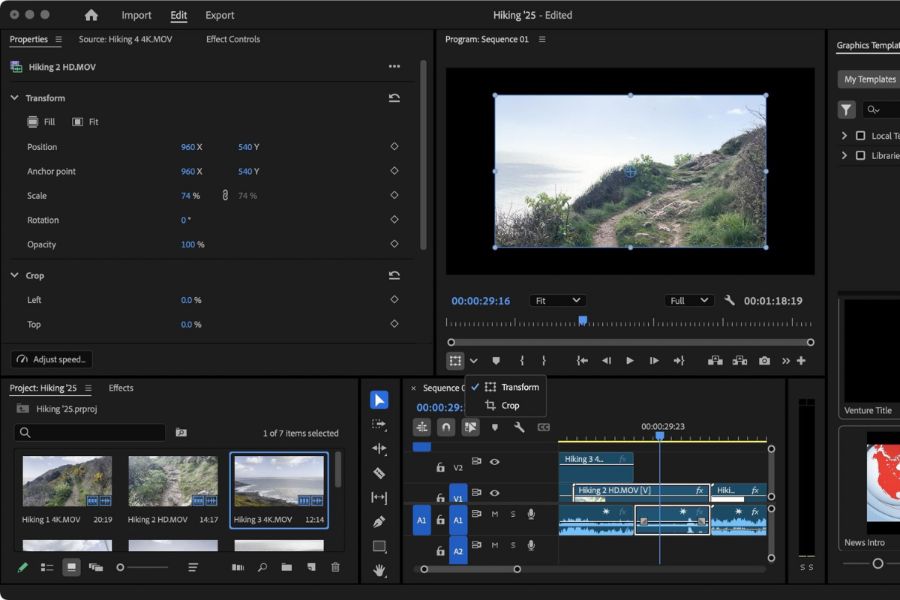Mute audio track A1
Image resolution: width=900 pixels, height=600 pixels.
coord(495,514)
